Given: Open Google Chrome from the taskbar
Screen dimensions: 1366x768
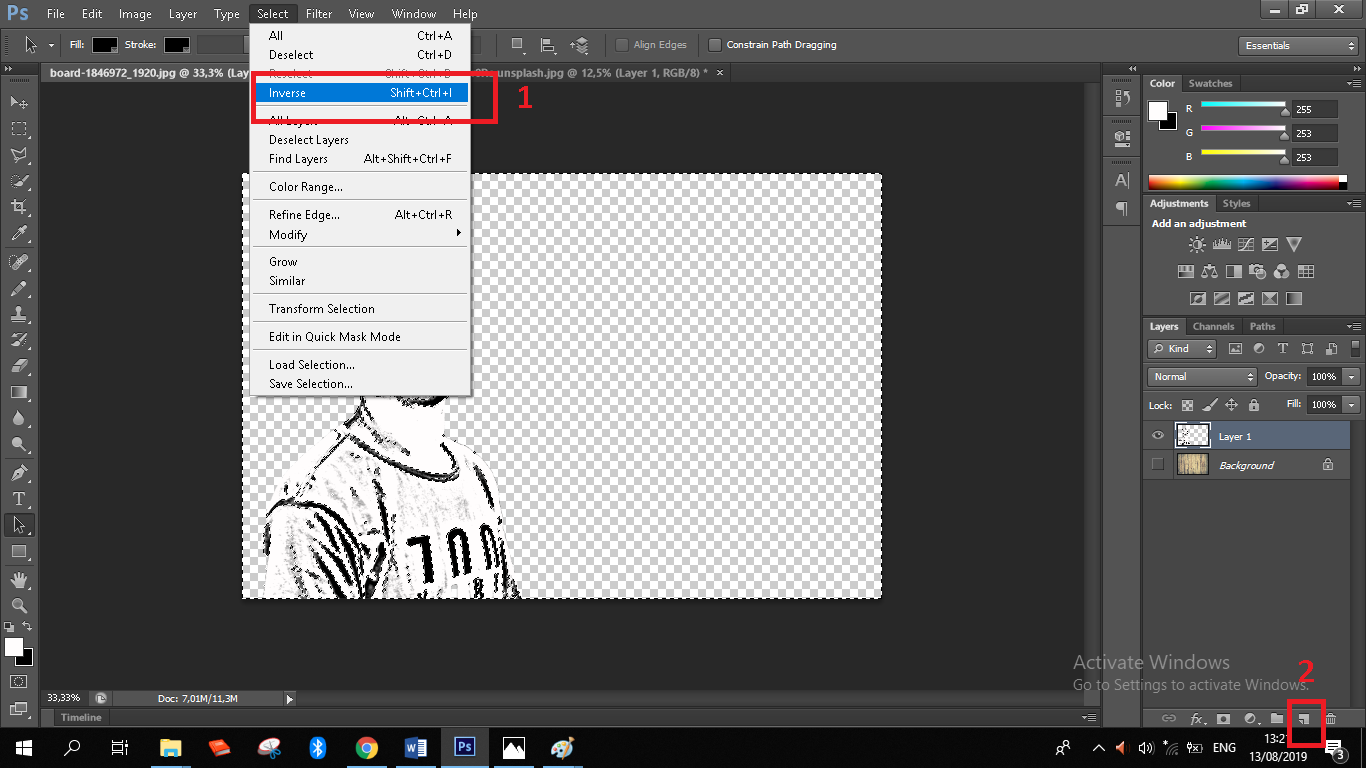Looking at the screenshot, I should coord(367,747).
